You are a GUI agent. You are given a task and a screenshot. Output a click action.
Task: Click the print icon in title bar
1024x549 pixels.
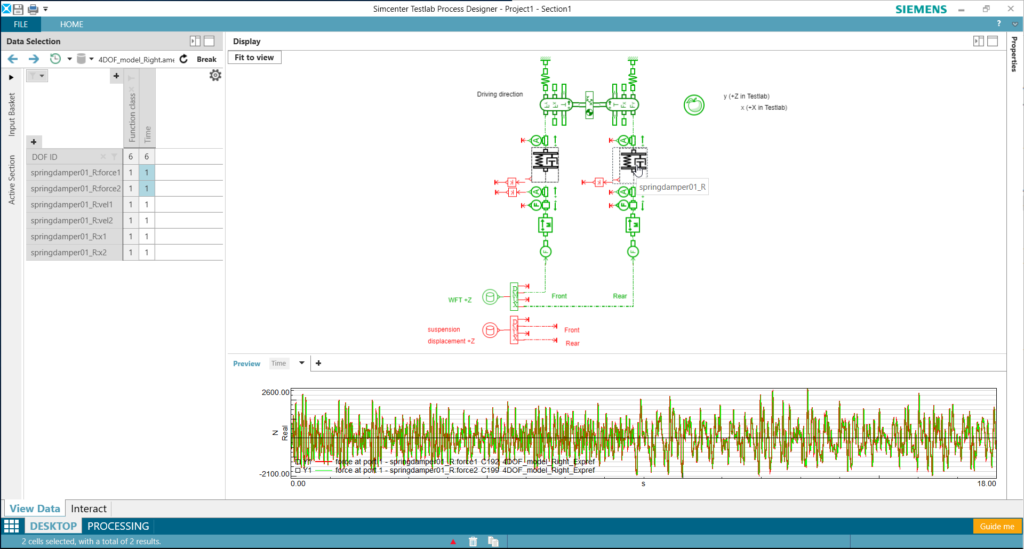coord(33,9)
